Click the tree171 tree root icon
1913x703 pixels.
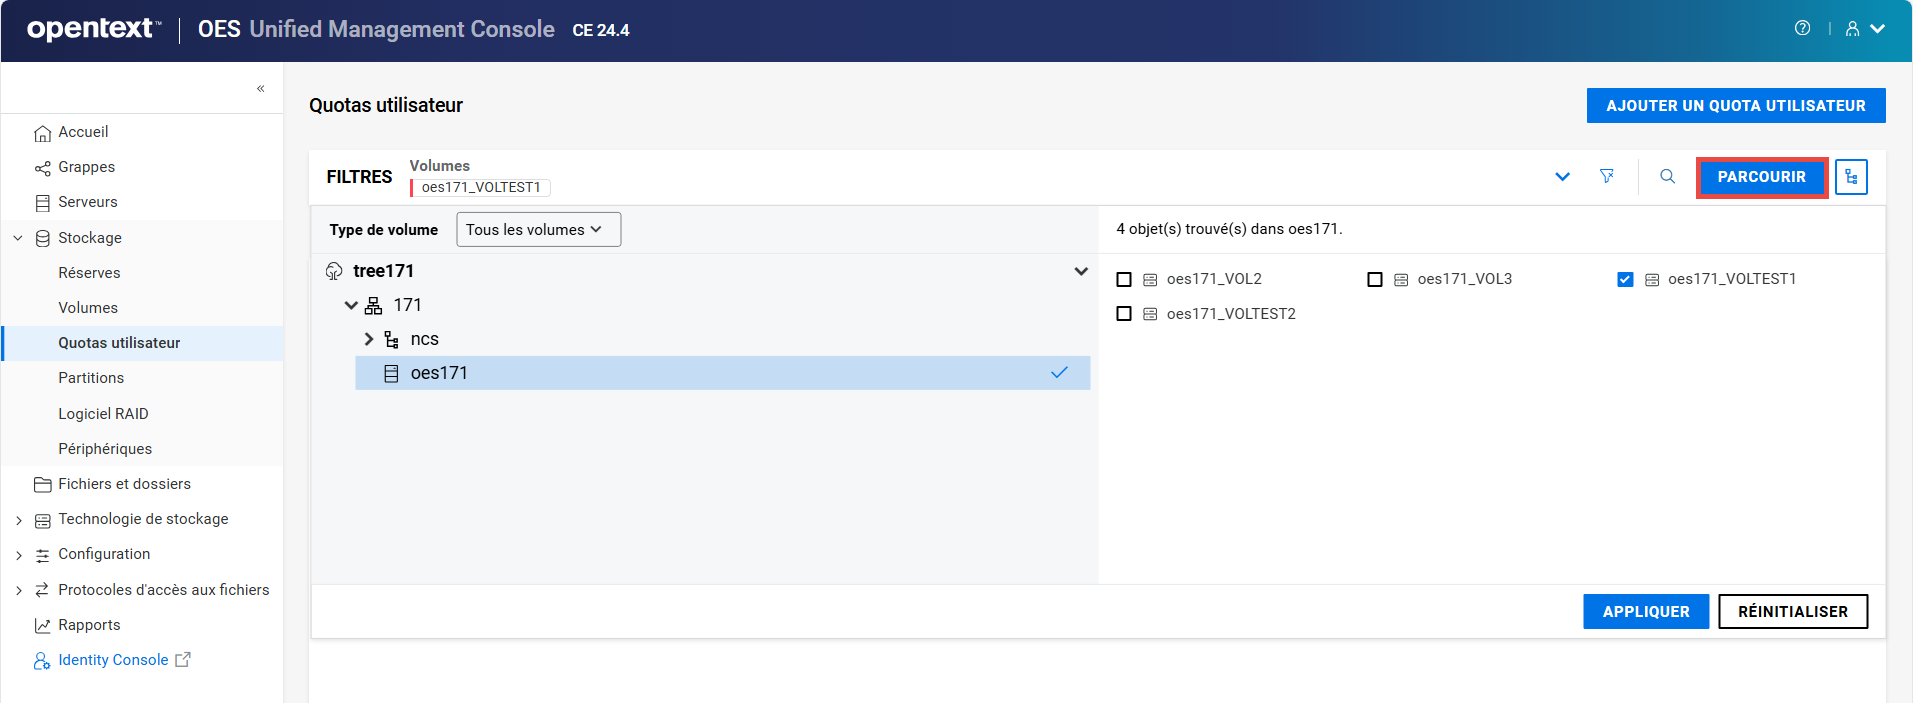(x=334, y=271)
